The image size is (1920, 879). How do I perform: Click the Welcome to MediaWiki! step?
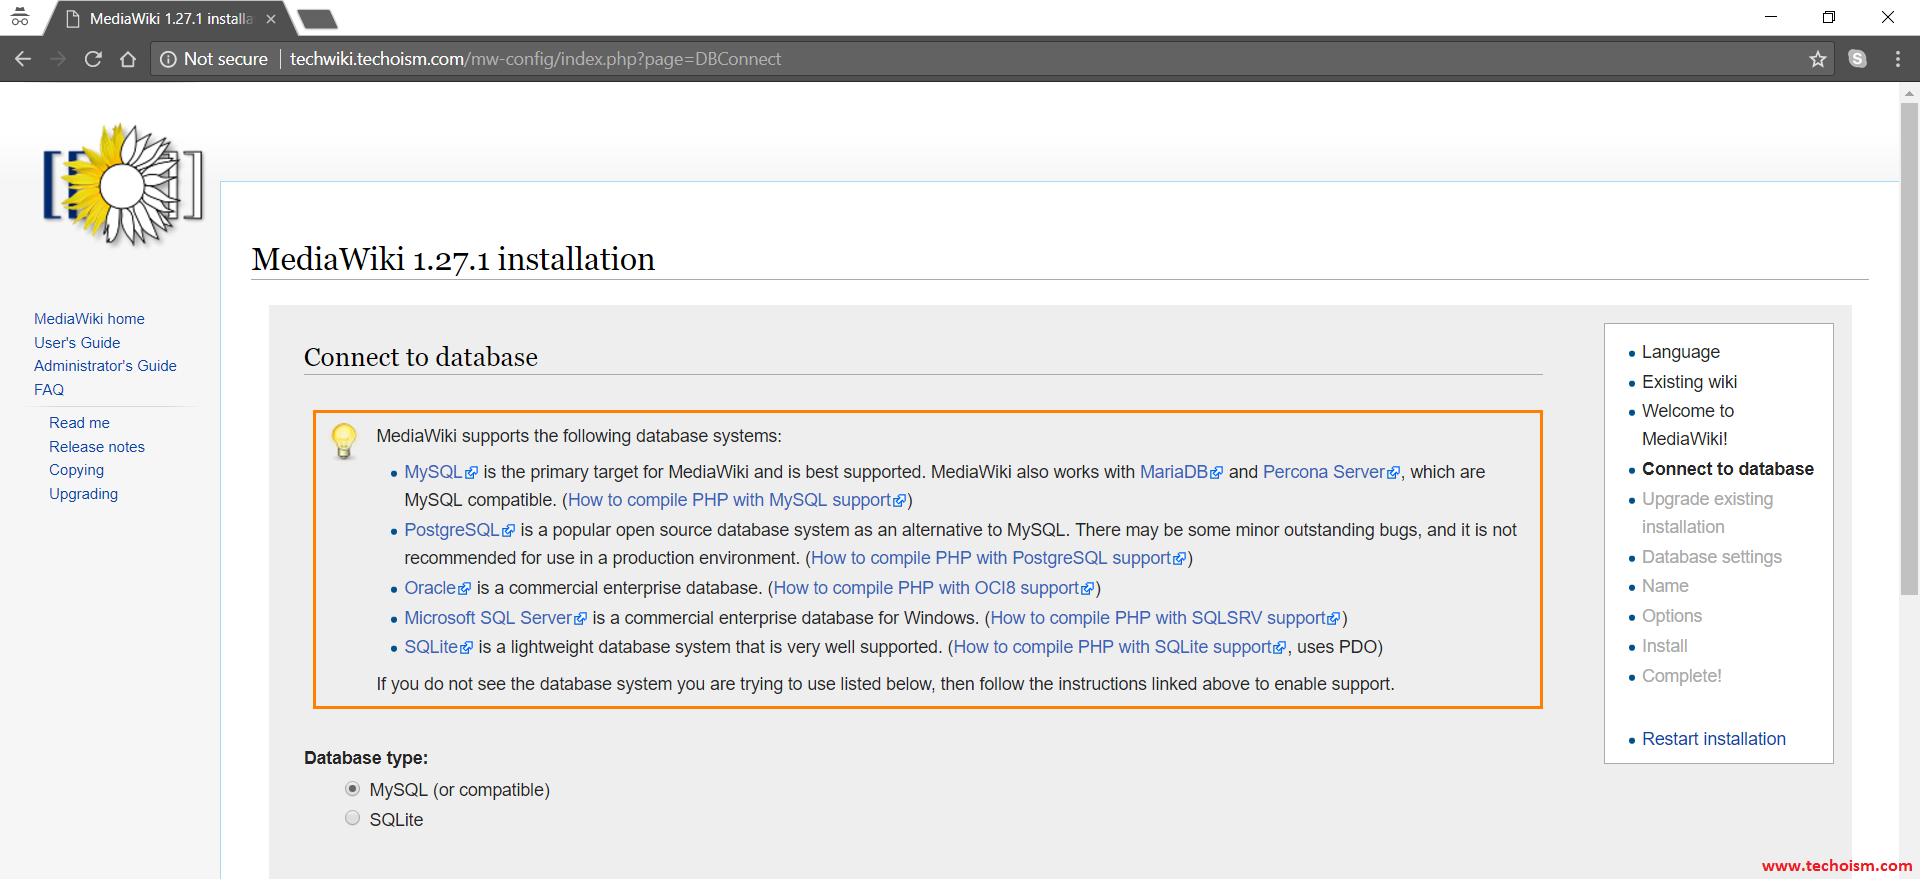coord(1688,424)
